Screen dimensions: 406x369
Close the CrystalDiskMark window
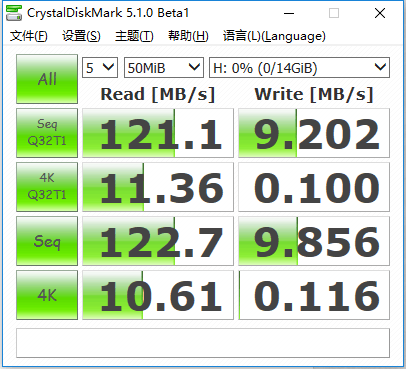point(380,13)
